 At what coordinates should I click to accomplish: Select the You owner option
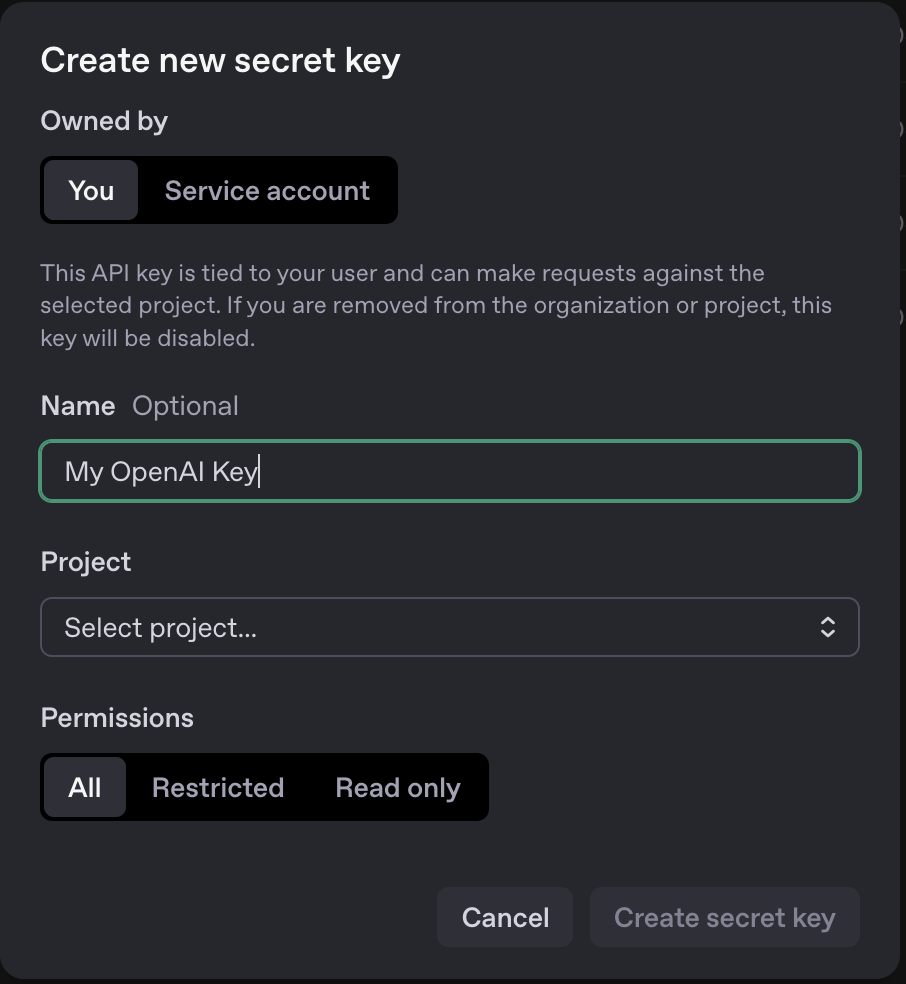[x=91, y=190]
